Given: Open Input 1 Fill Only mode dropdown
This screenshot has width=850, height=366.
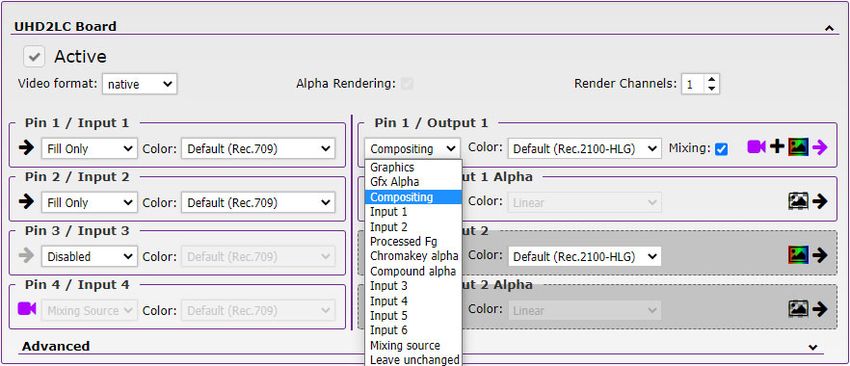Looking at the screenshot, I should (89, 149).
